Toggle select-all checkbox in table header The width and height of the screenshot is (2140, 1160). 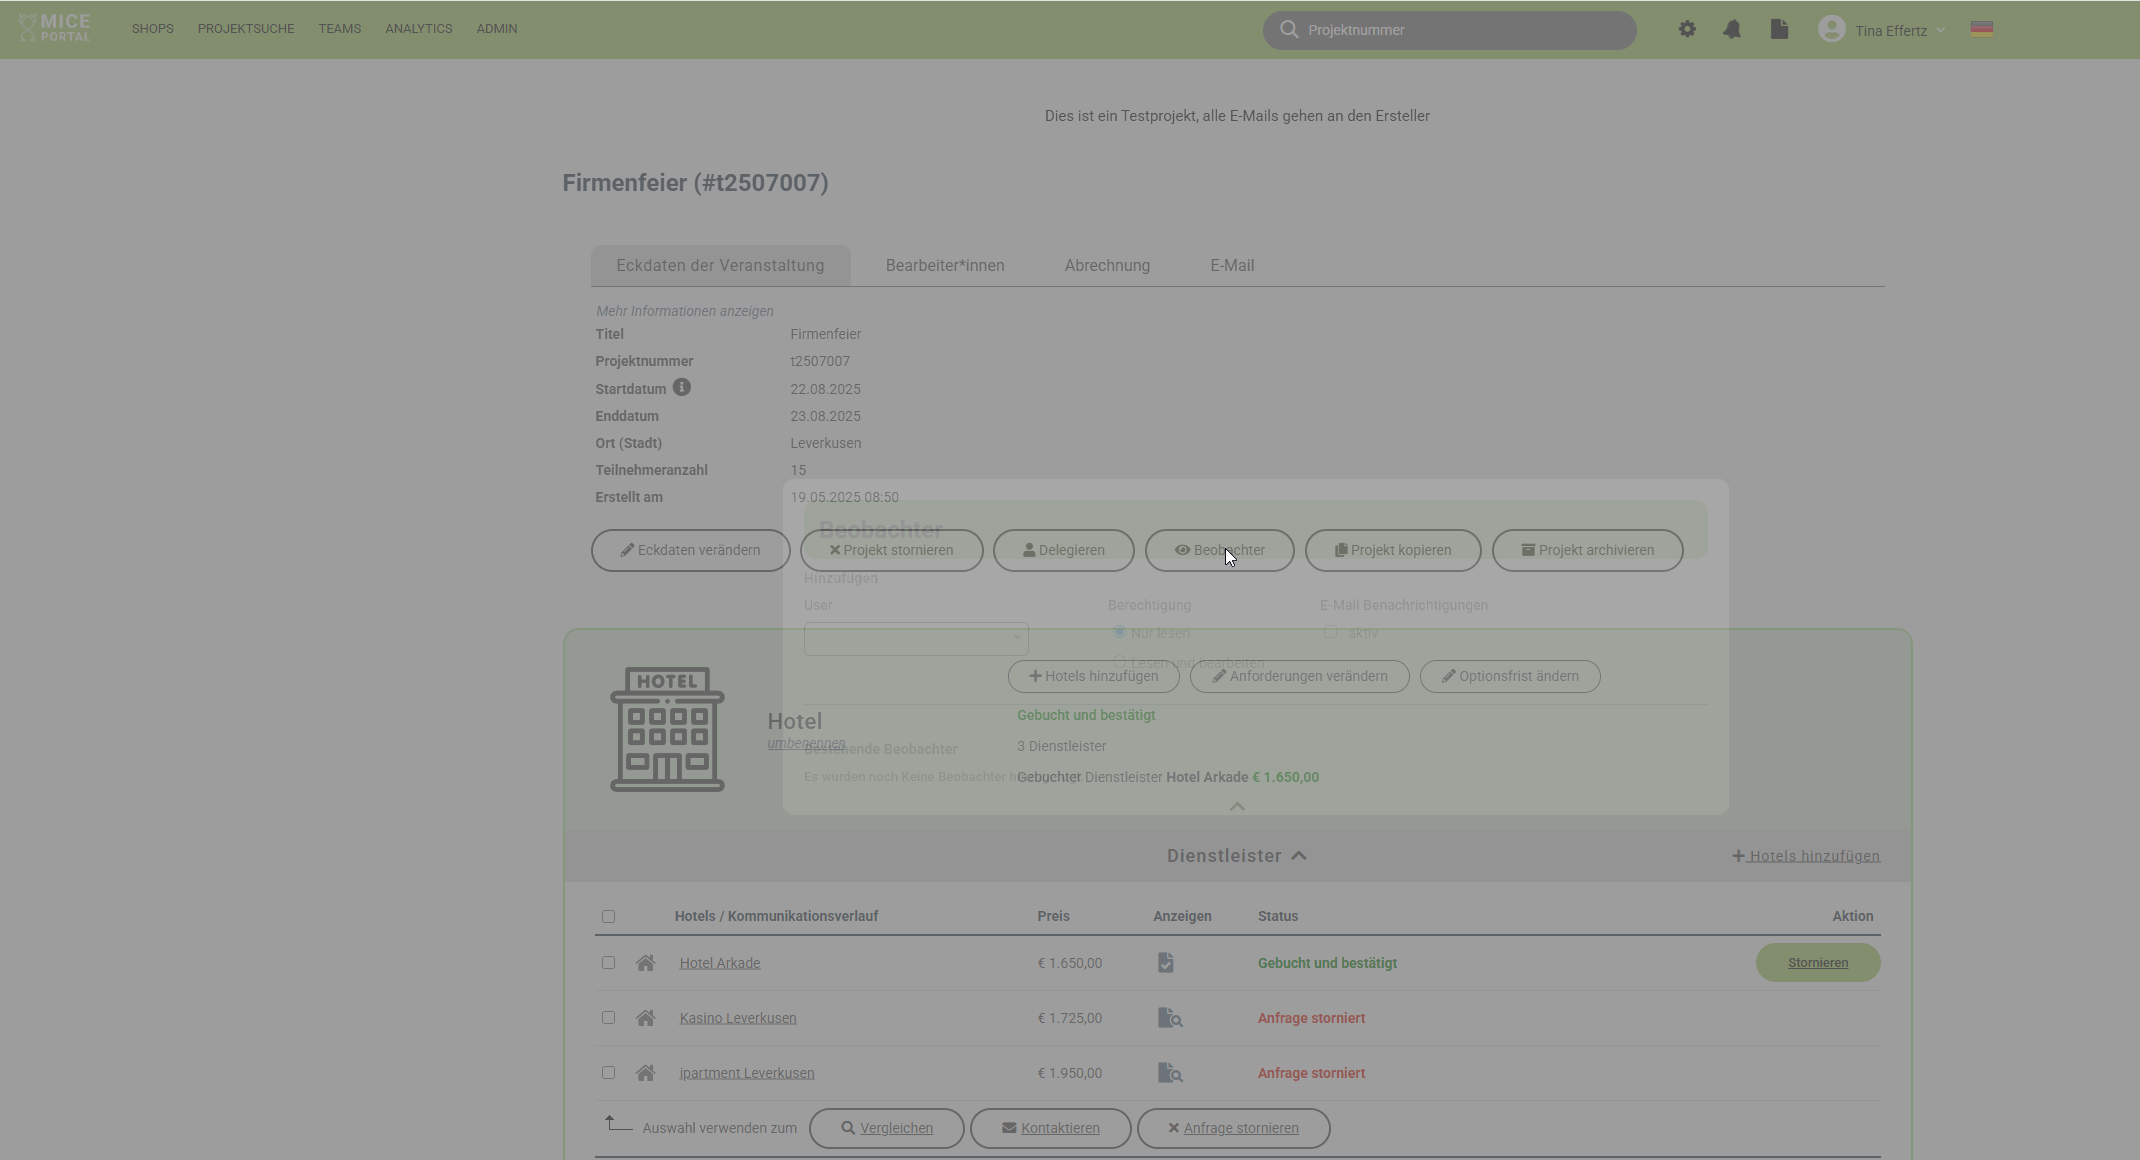(608, 916)
